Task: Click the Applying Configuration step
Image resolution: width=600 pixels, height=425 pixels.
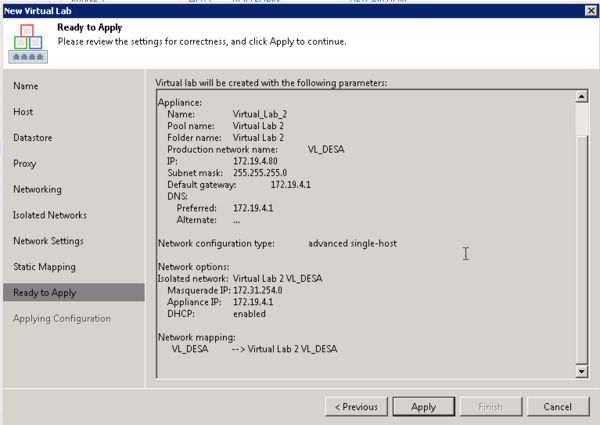Action: tap(61, 319)
